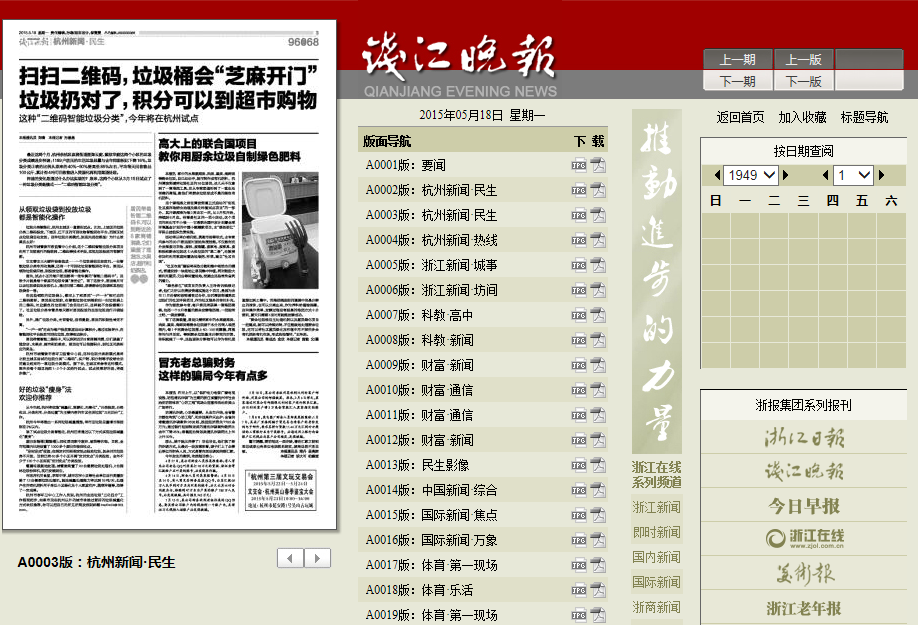The width and height of the screenshot is (918, 625).
Task: Download PDF of A0001版 要闻
Action: tap(598, 165)
